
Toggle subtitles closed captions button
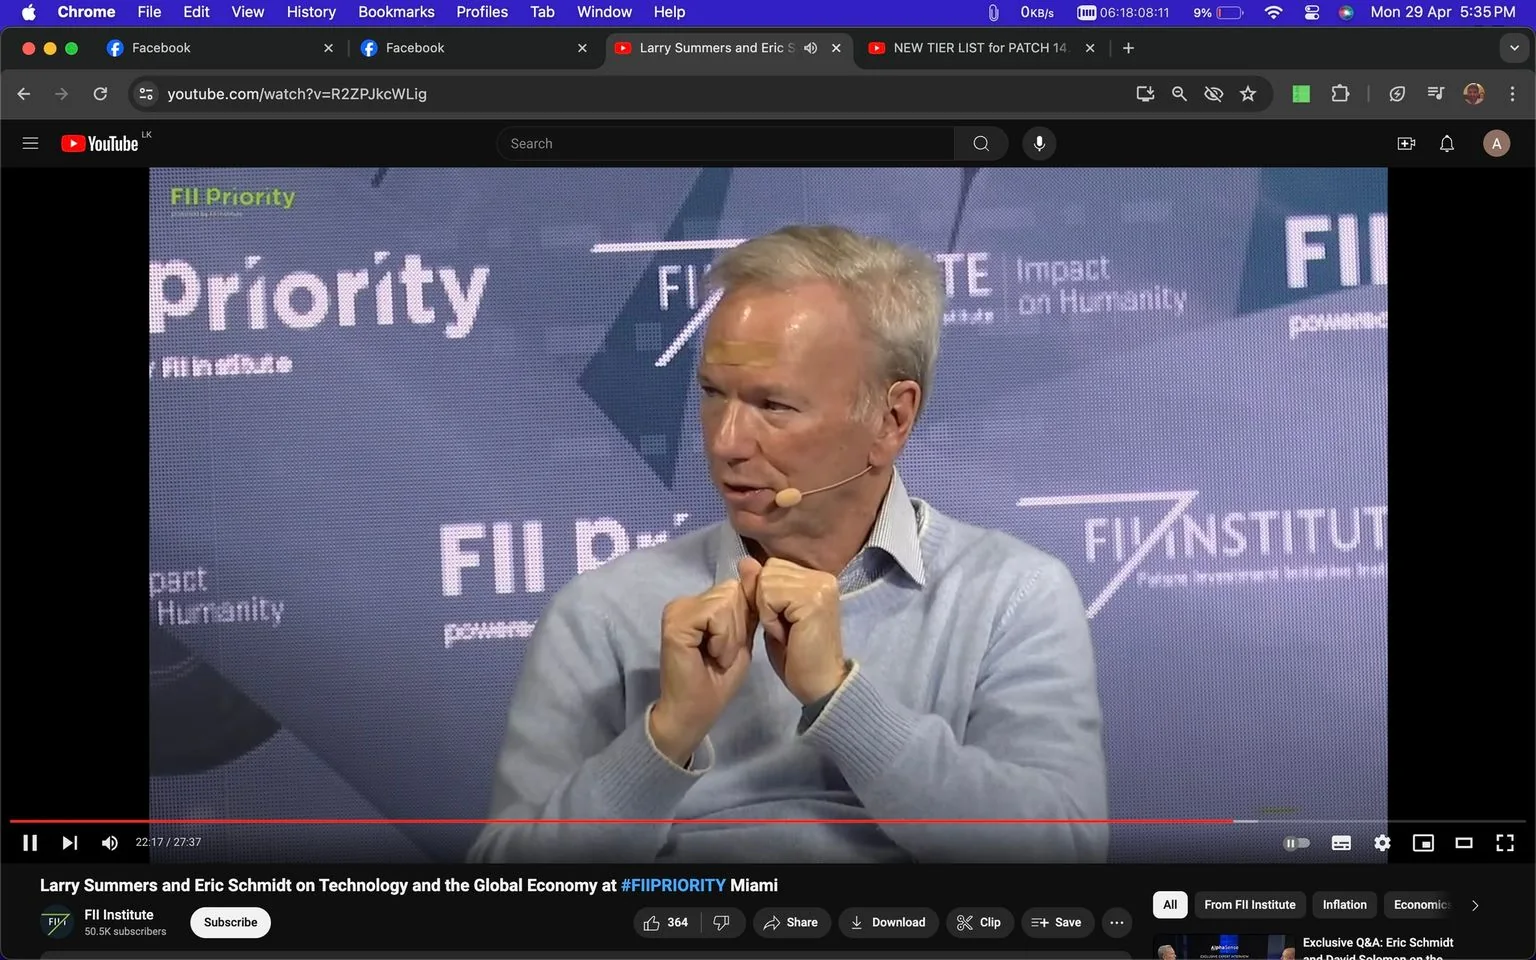pos(1341,843)
